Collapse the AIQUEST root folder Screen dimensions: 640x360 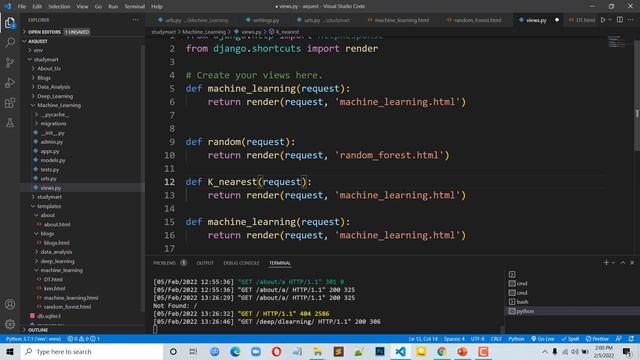coord(38,41)
